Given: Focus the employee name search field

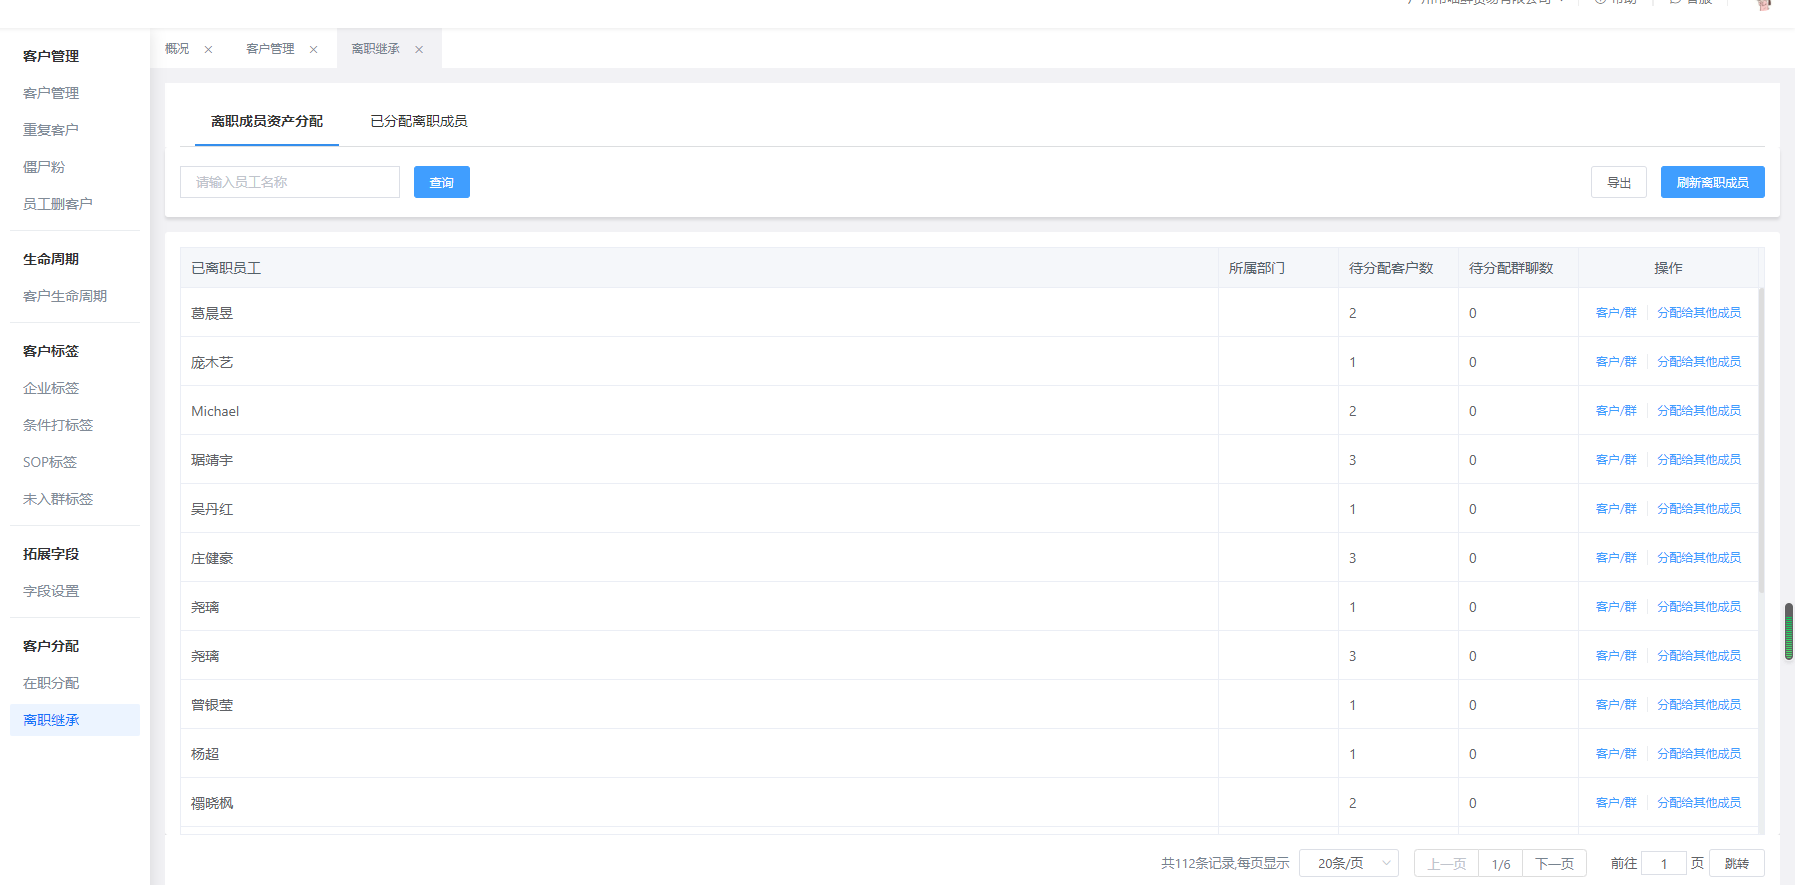Looking at the screenshot, I should pyautogui.click(x=290, y=182).
